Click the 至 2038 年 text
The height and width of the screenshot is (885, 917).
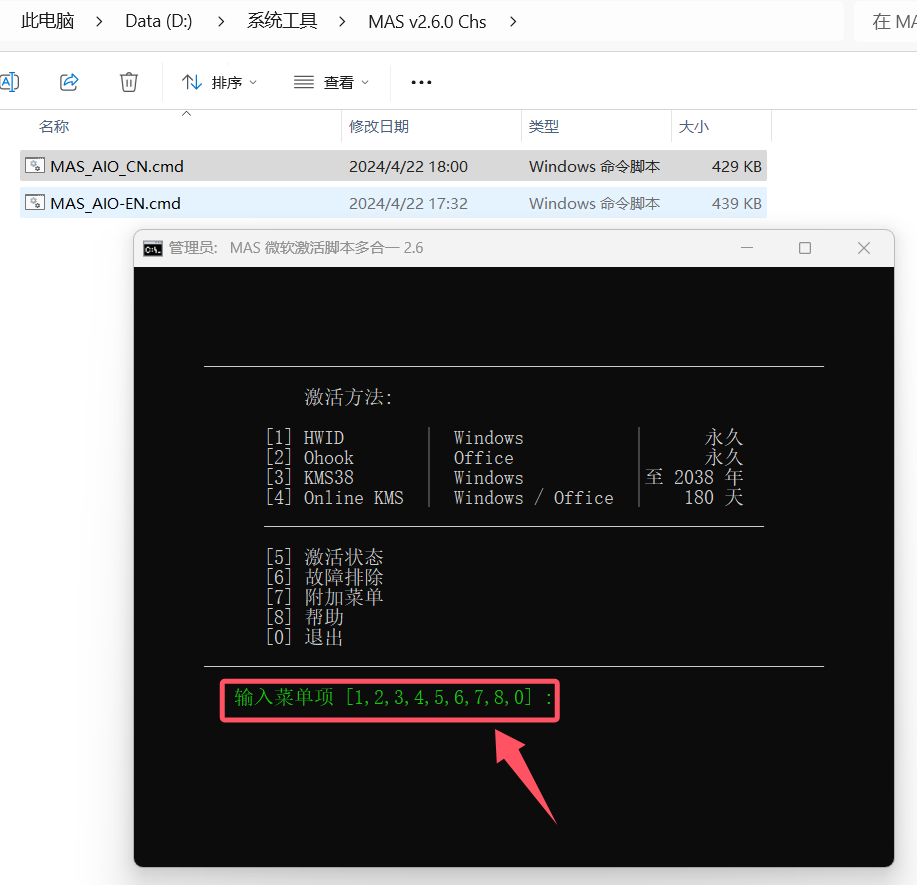pos(694,477)
